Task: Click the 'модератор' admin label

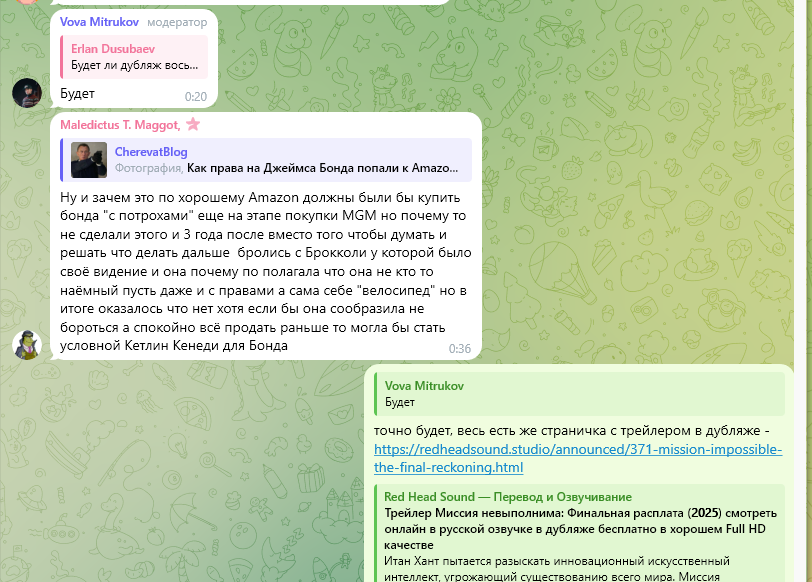Action: [177, 22]
